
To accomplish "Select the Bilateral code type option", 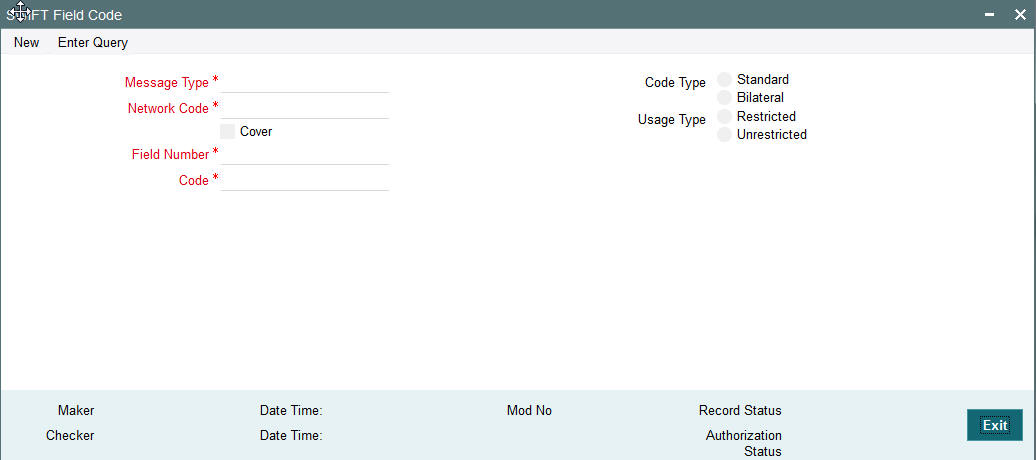I will pos(725,98).
